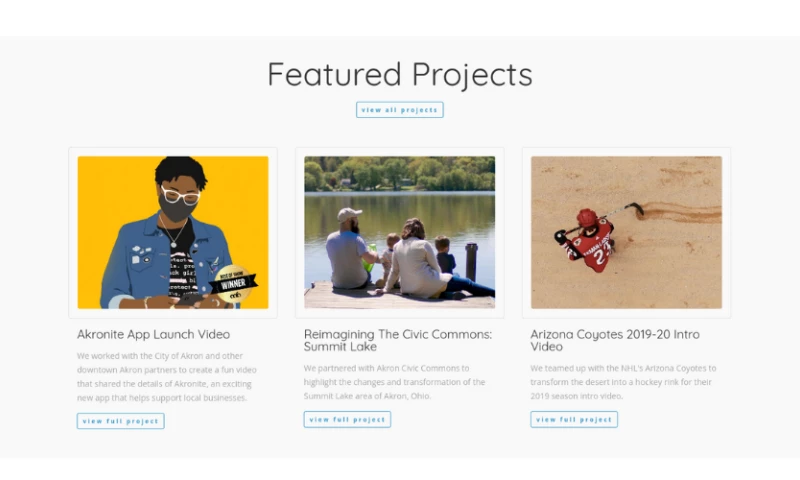This screenshot has width=800, height=480.
Task: Click the Winner badge on Akronite thumbnail
Action: coord(234,282)
